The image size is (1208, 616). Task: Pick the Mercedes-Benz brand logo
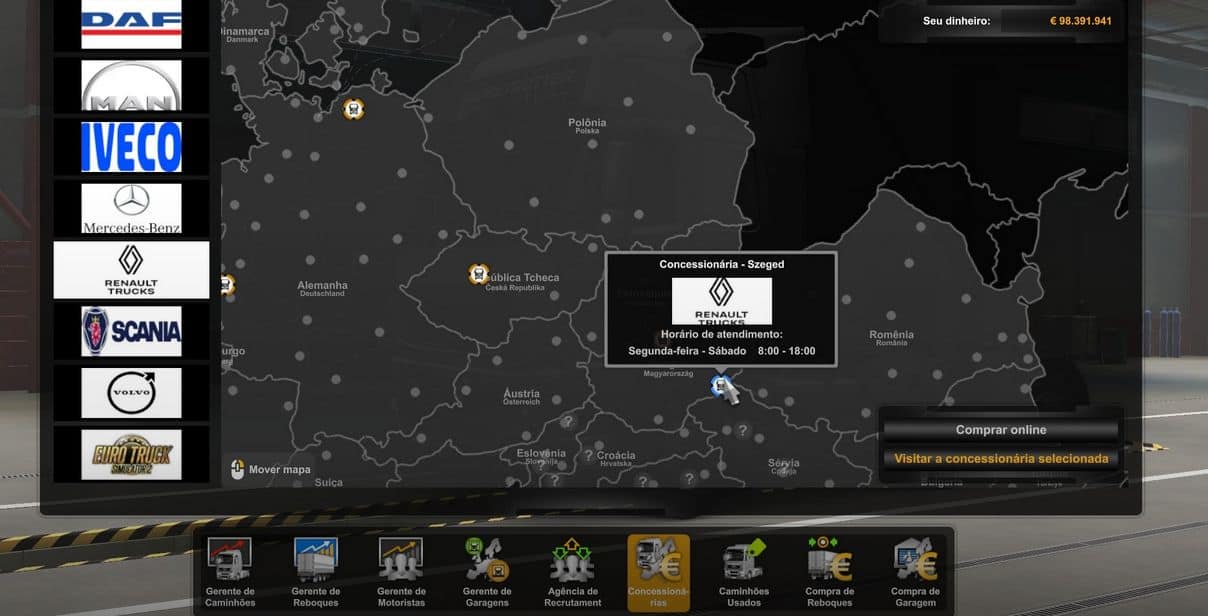[131, 208]
